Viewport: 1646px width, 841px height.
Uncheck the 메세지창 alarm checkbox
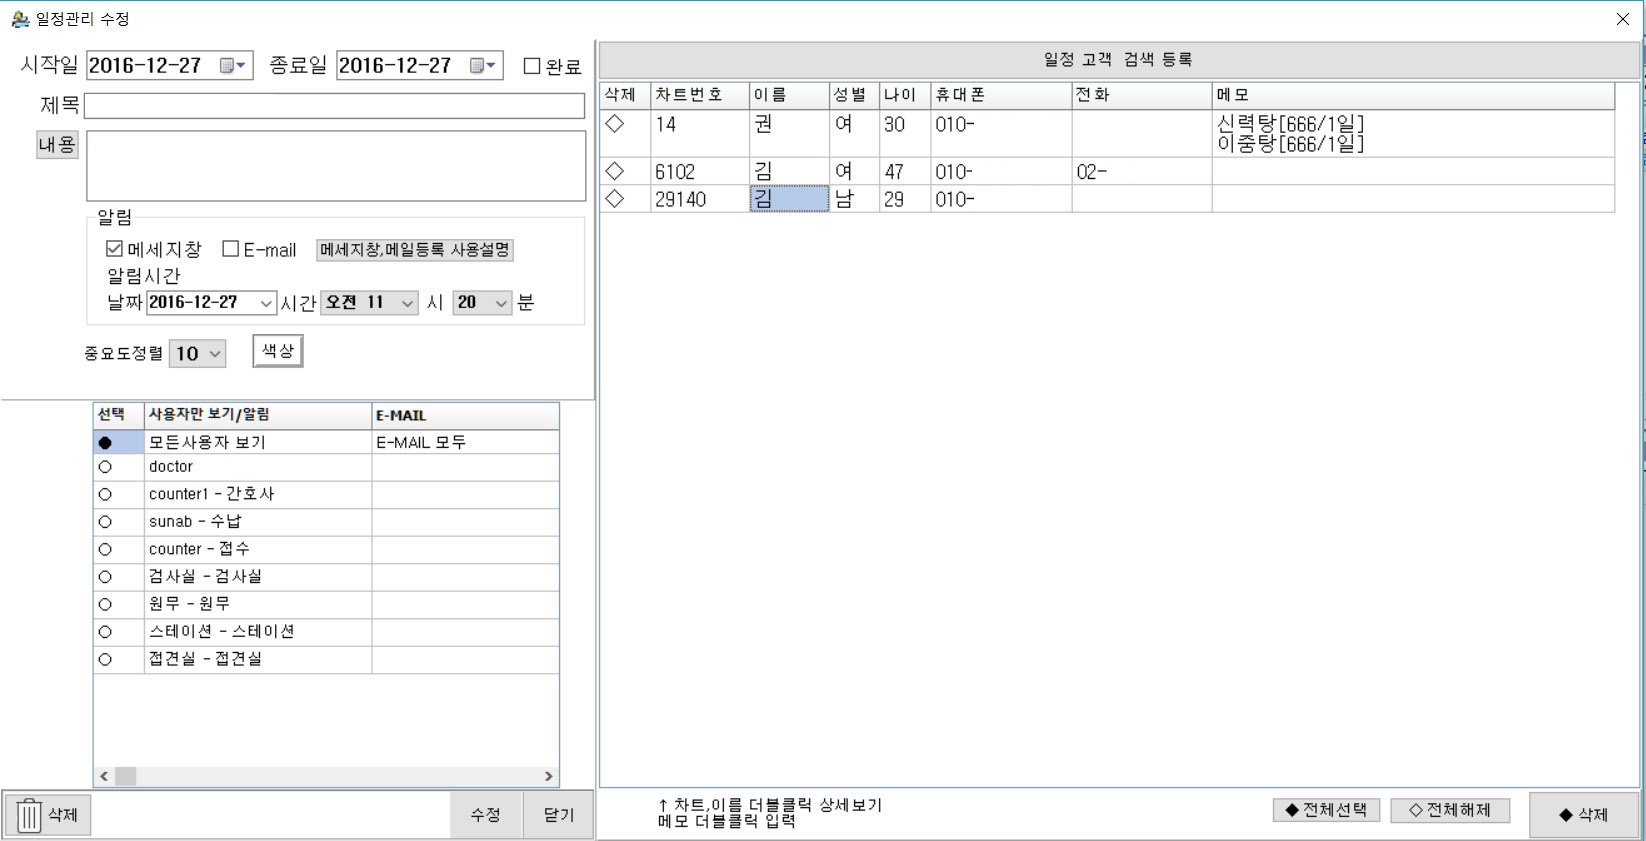114,249
